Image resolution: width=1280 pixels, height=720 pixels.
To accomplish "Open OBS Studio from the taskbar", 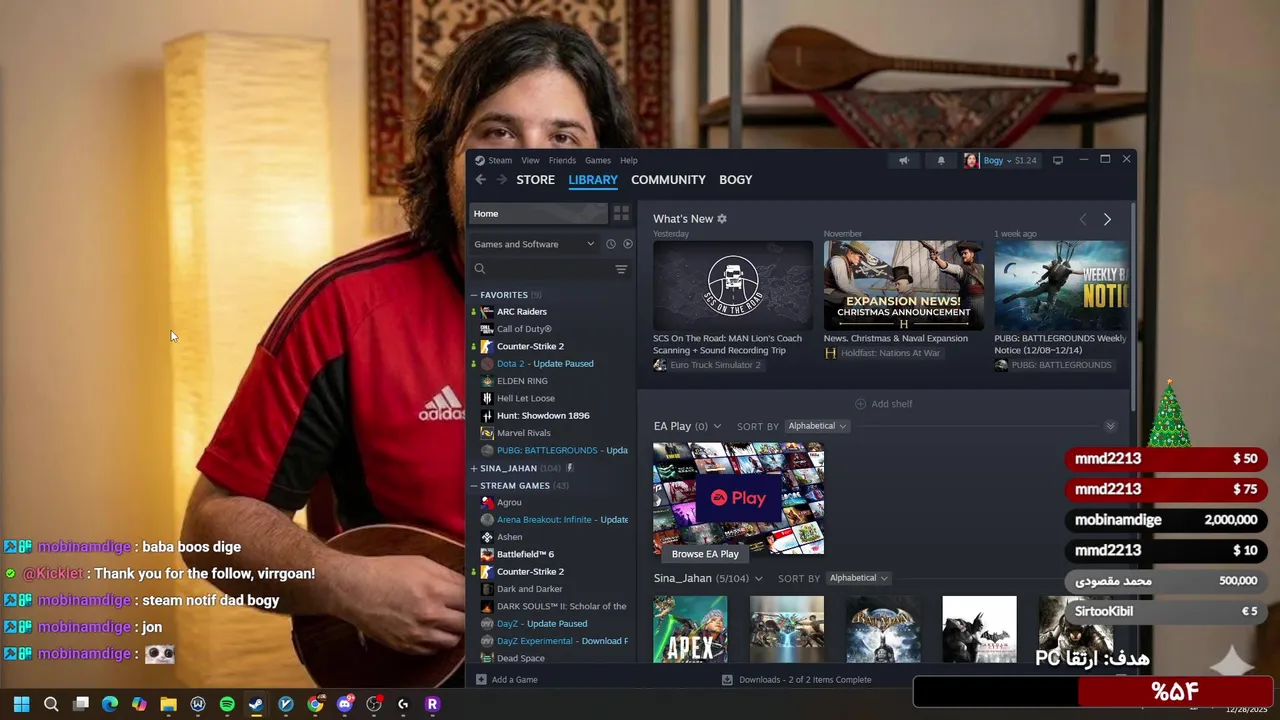I will pos(374,704).
